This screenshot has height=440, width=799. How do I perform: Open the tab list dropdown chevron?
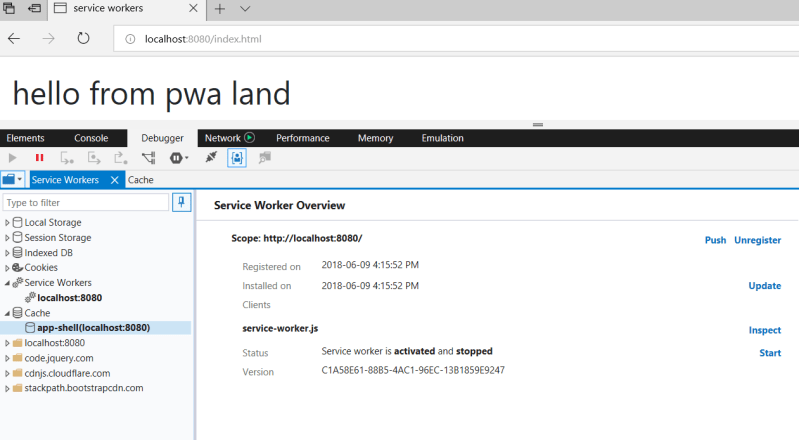pos(245,9)
